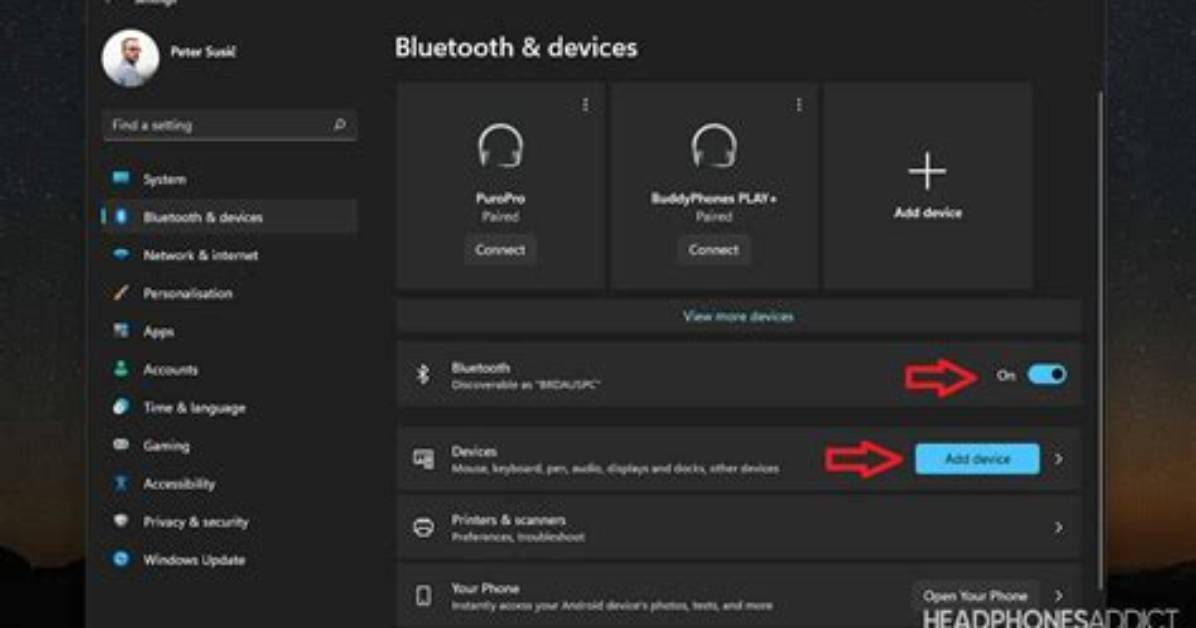This screenshot has height=628, width=1196.
Task: Click the PuroPro device name
Action: click(x=500, y=198)
